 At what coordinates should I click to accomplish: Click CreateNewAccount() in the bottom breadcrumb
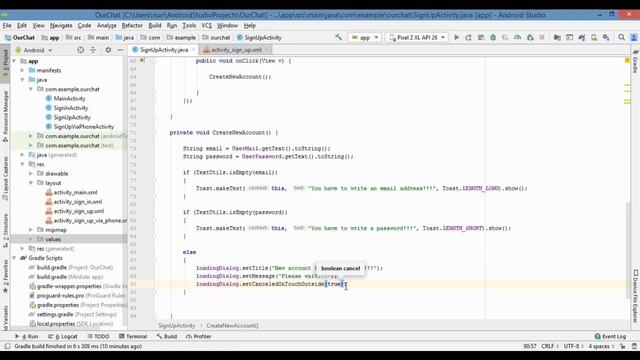click(232, 326)
